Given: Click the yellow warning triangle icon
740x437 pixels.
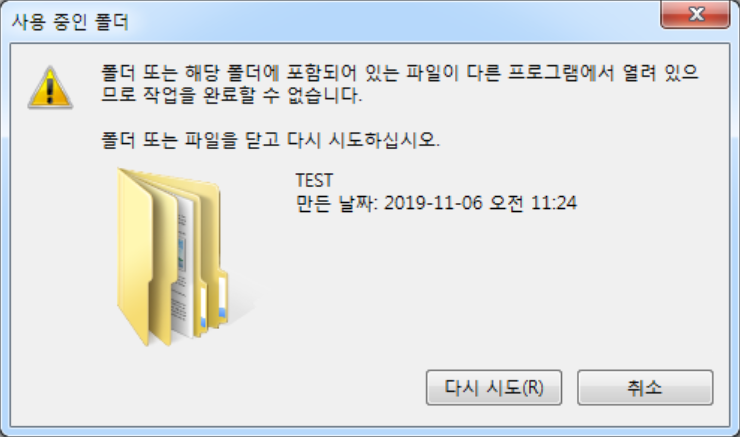Looking at the screenshot, I should [50, 88].
